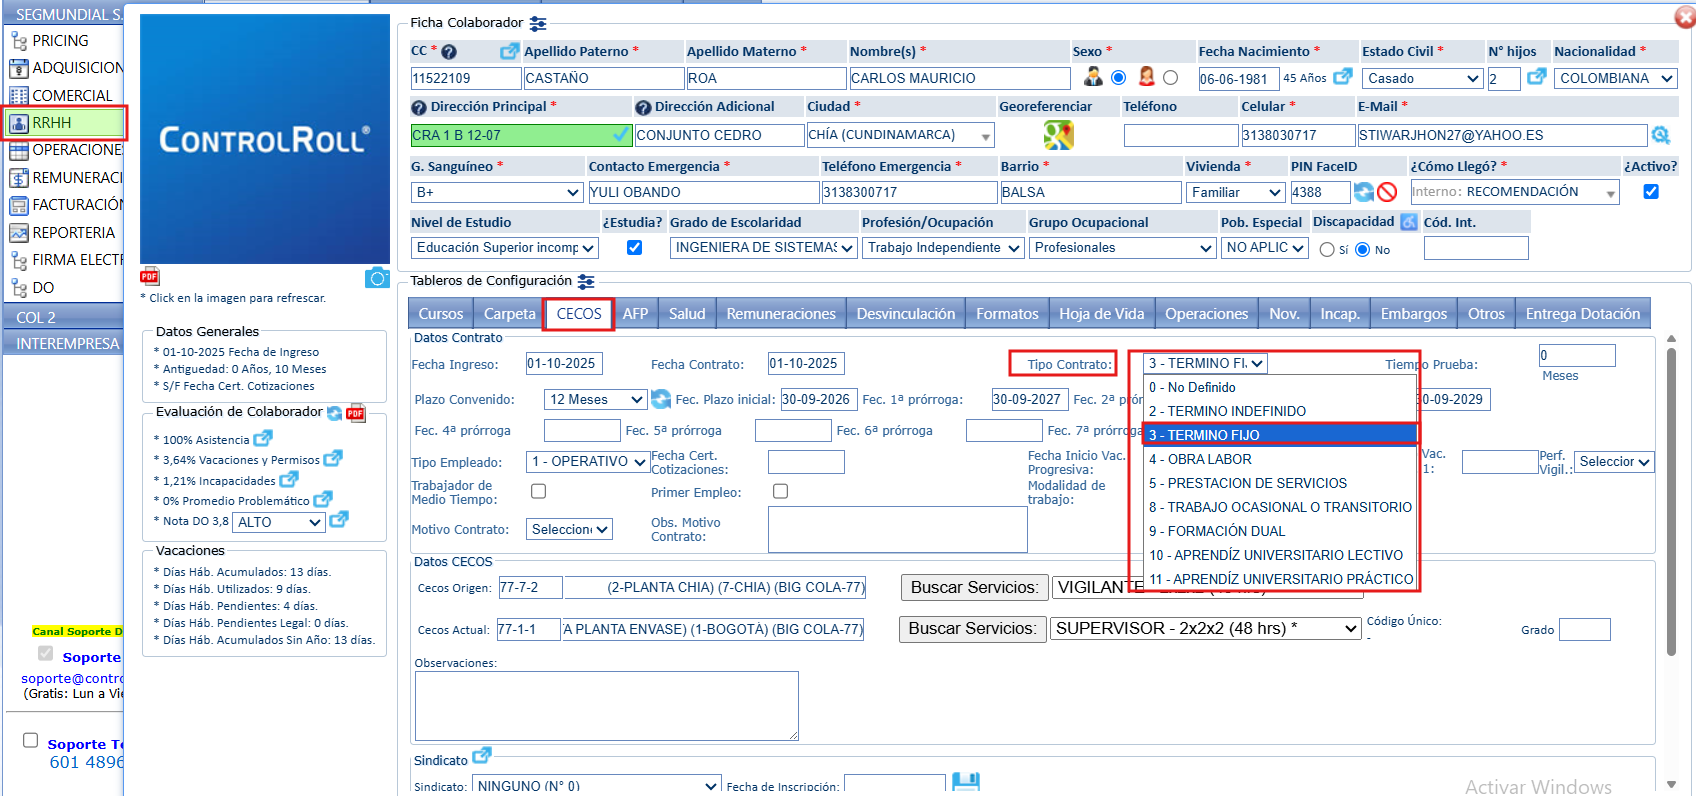Click the save diskette icon in Sindicato
Viewport: 1696px width, 796px height.
[965, 783]
